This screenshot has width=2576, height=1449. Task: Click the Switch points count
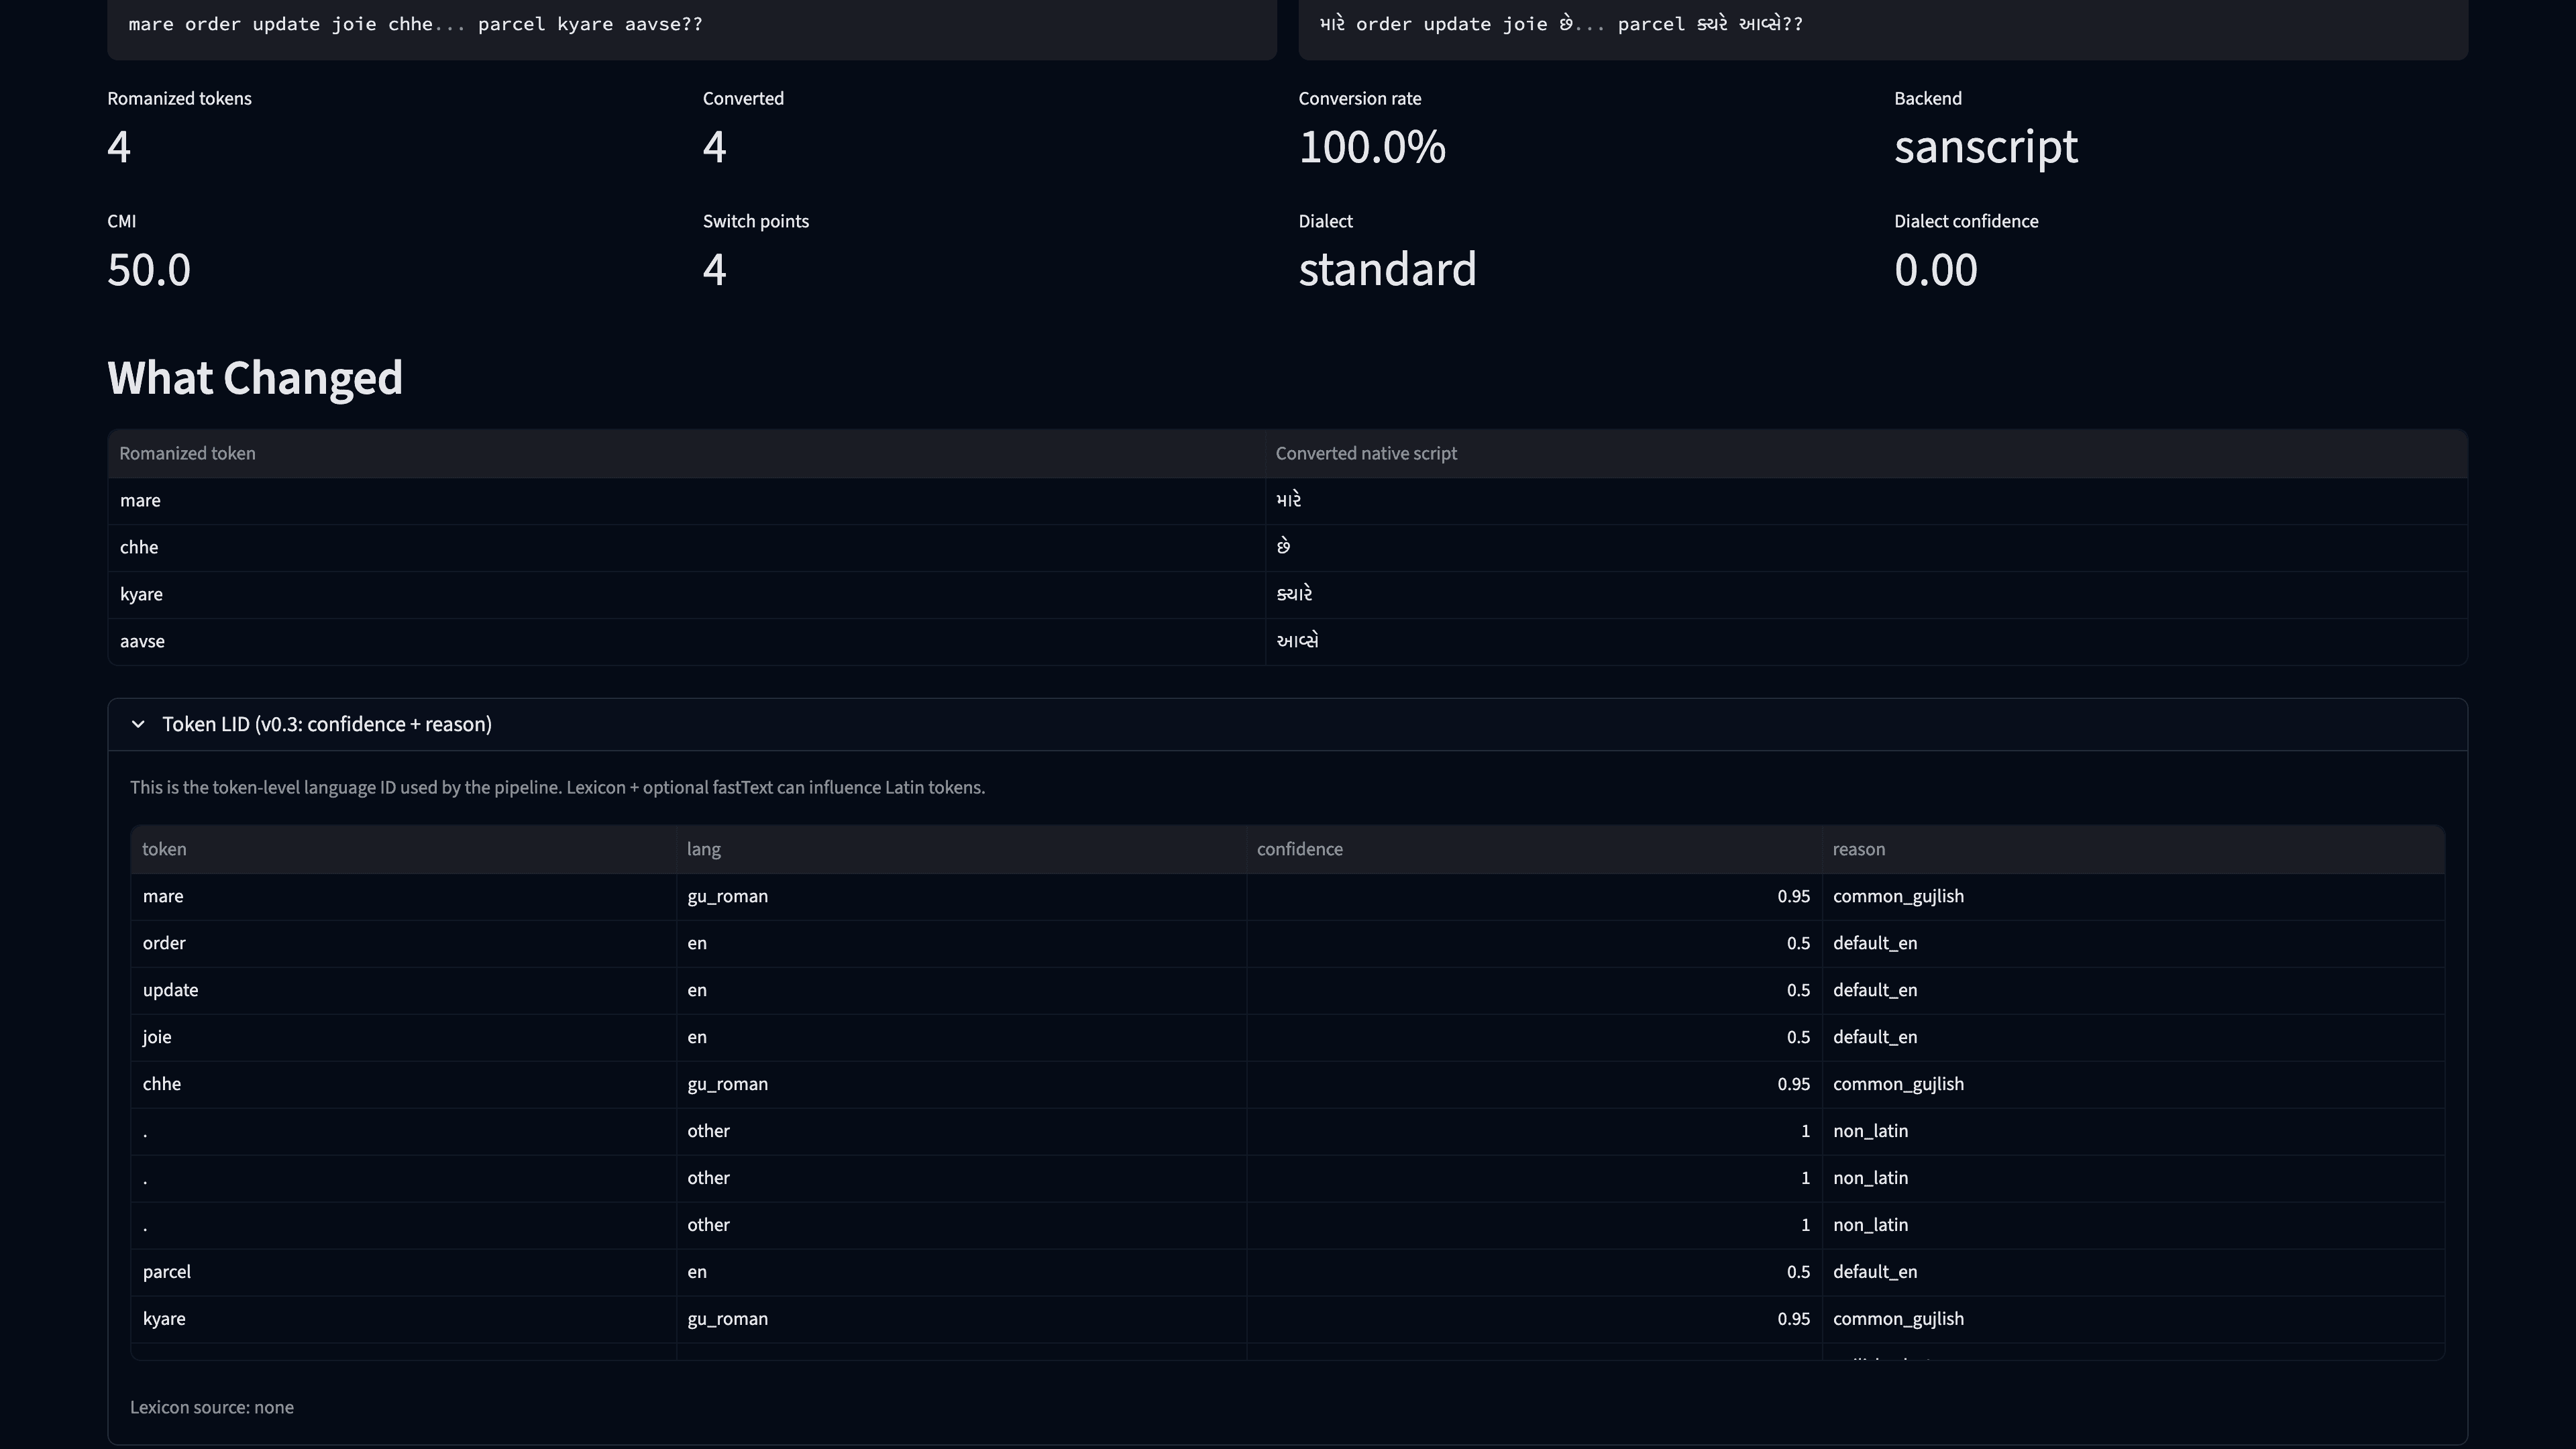tap(714, 269)
